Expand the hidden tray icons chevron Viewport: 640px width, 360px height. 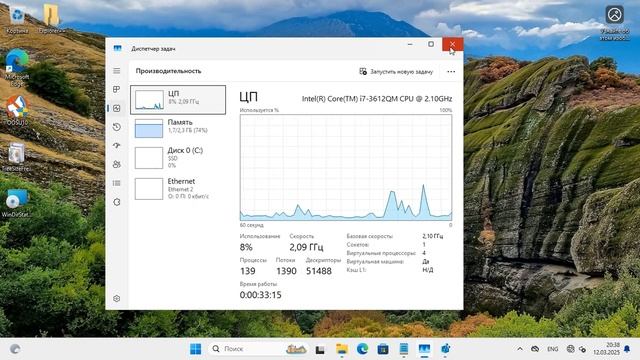point(520,349)
